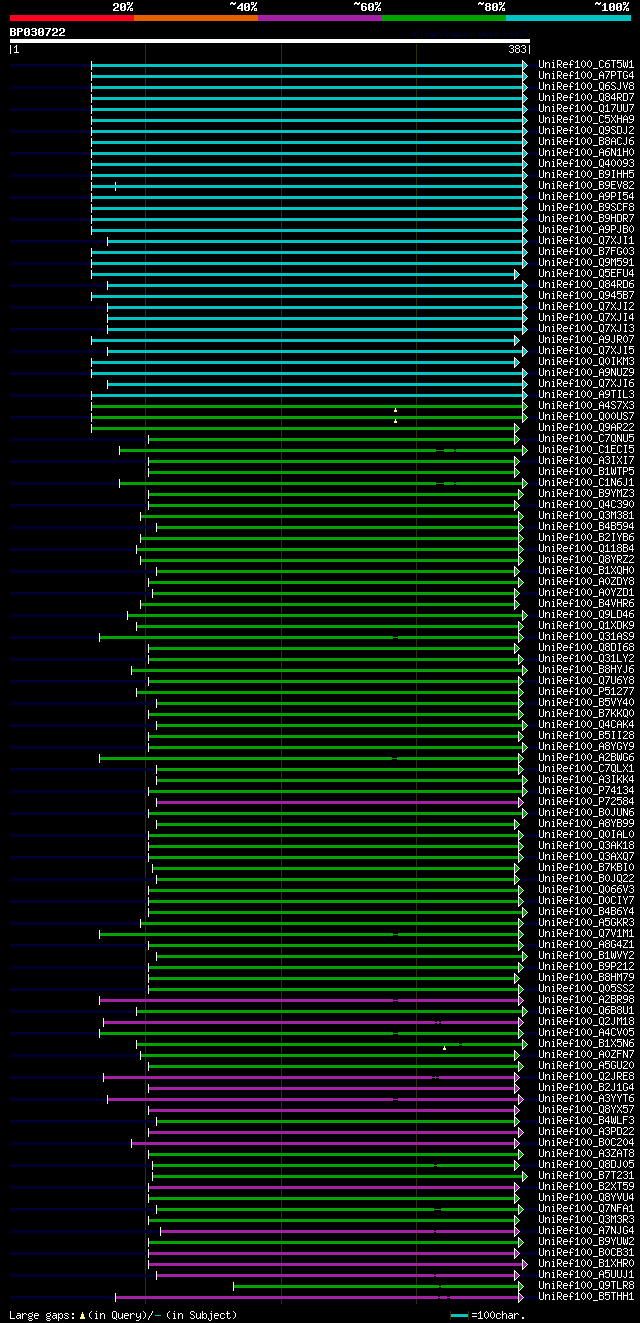Open hit UniRef100_C5XHA9
This screenshot has width=640, height=1323.
pyautogui.click(x=586, y=119)
